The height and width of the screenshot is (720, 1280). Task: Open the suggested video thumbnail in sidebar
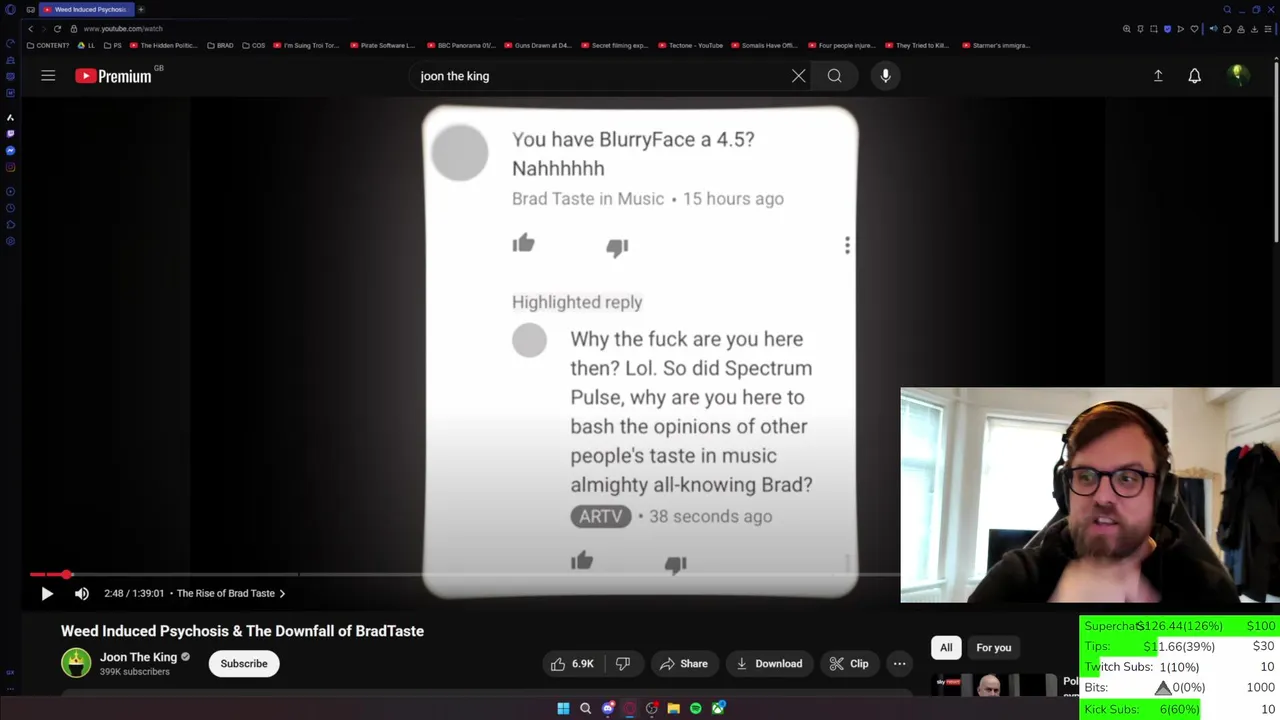pos(994,685)
